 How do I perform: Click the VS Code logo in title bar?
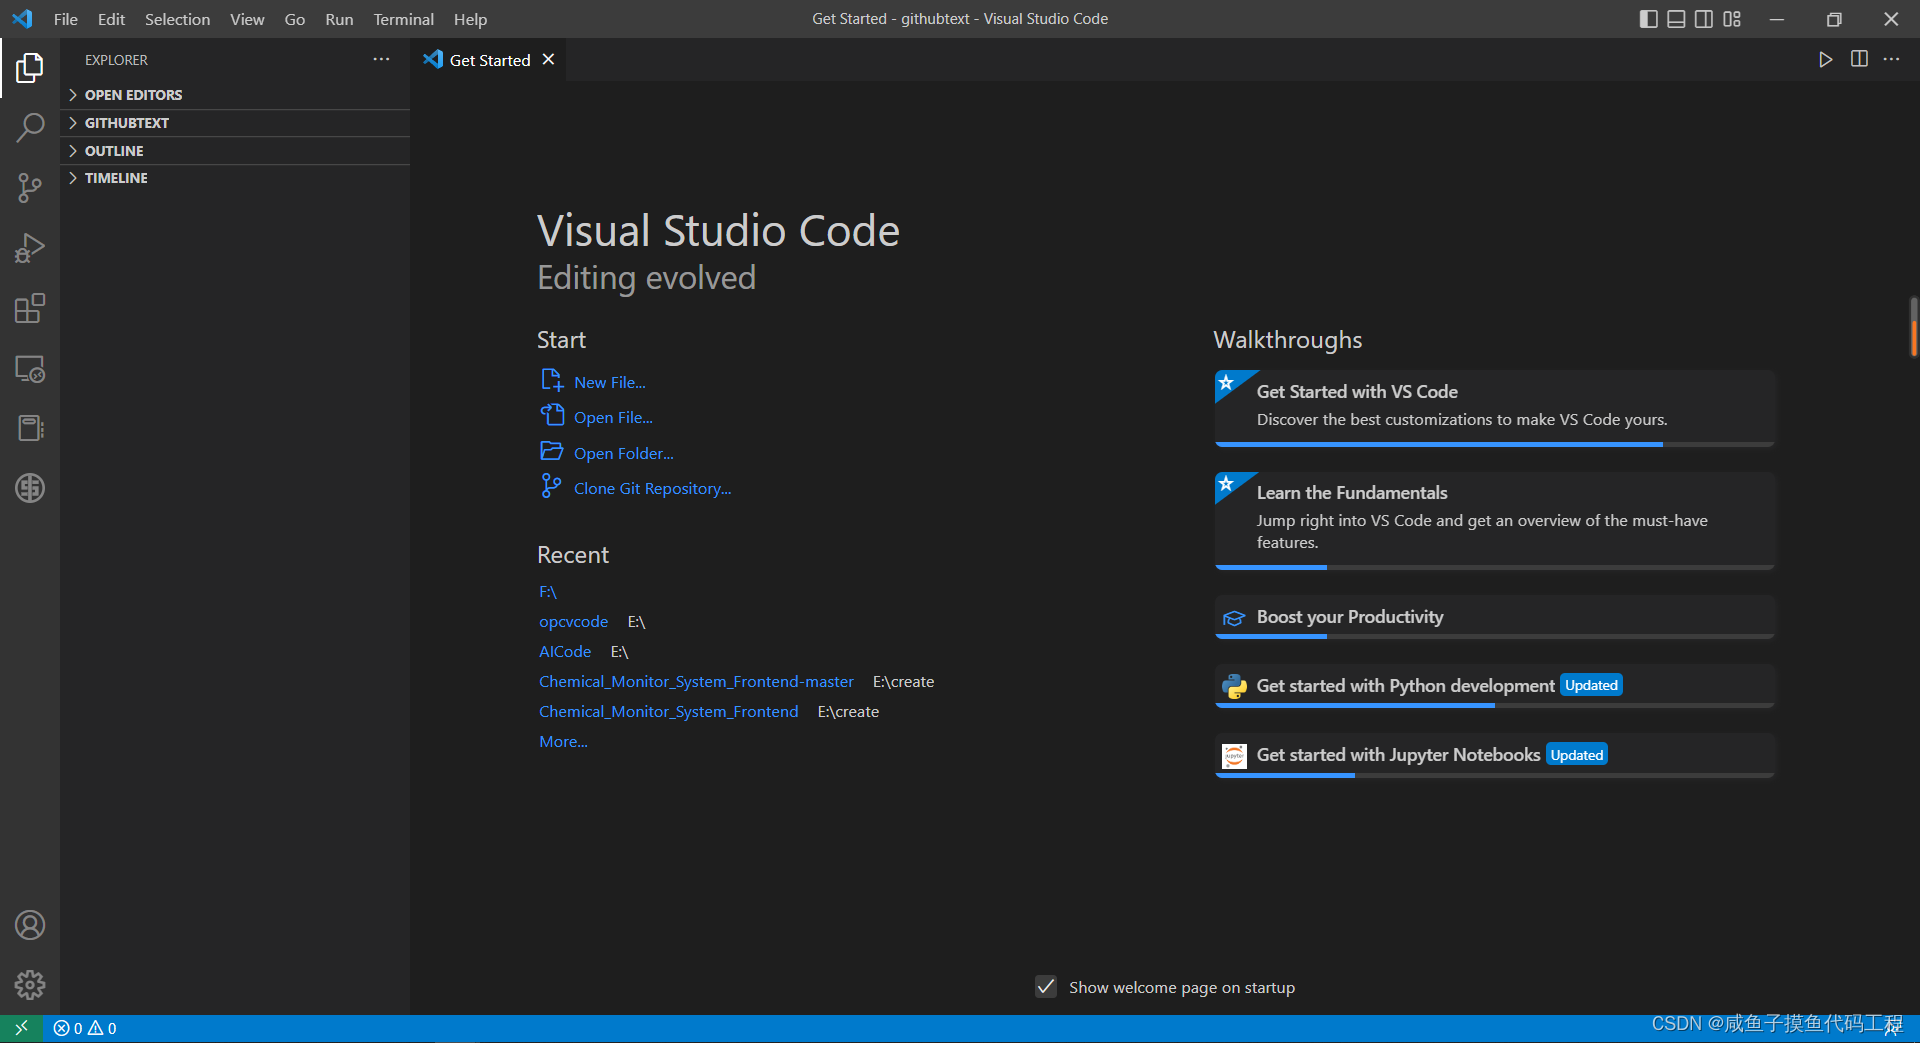pyautogui.click(x=22, y=19)
